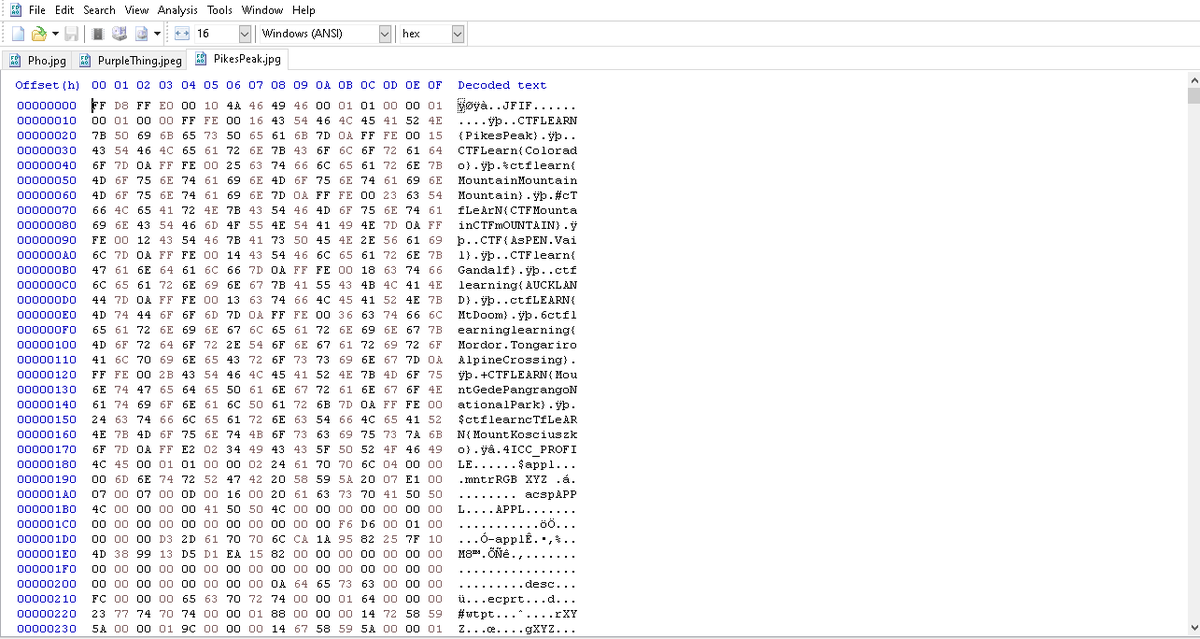Expand the recent files arrow beside Open
1200x639 pixels.
pyautogui.click(x=55, y=34)
